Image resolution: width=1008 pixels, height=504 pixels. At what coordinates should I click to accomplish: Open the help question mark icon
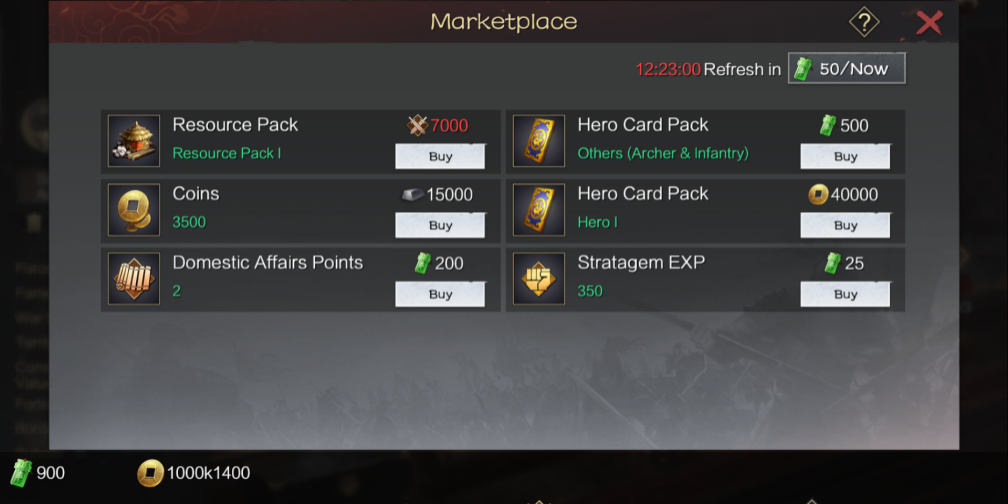click(x=864, y=22)
